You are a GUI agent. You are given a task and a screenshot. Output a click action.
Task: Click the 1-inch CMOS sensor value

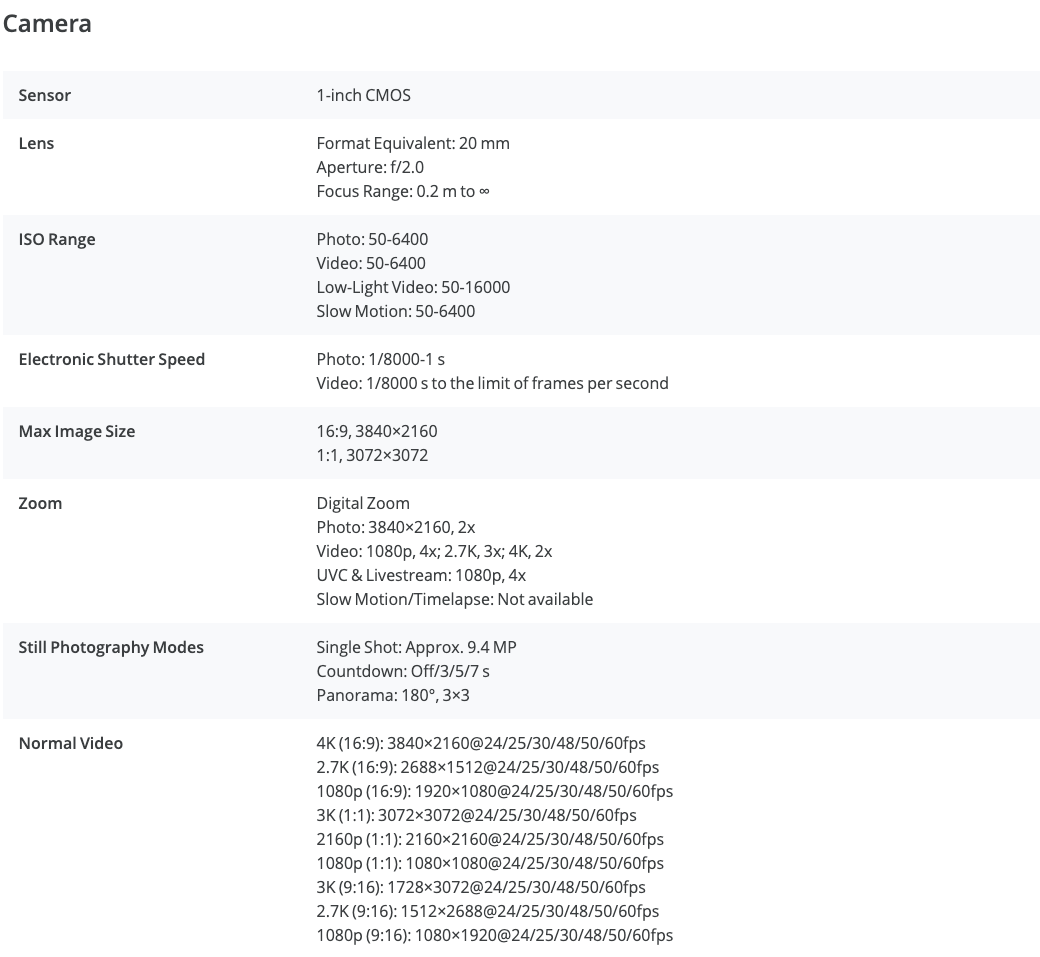[x=363, y=95]
